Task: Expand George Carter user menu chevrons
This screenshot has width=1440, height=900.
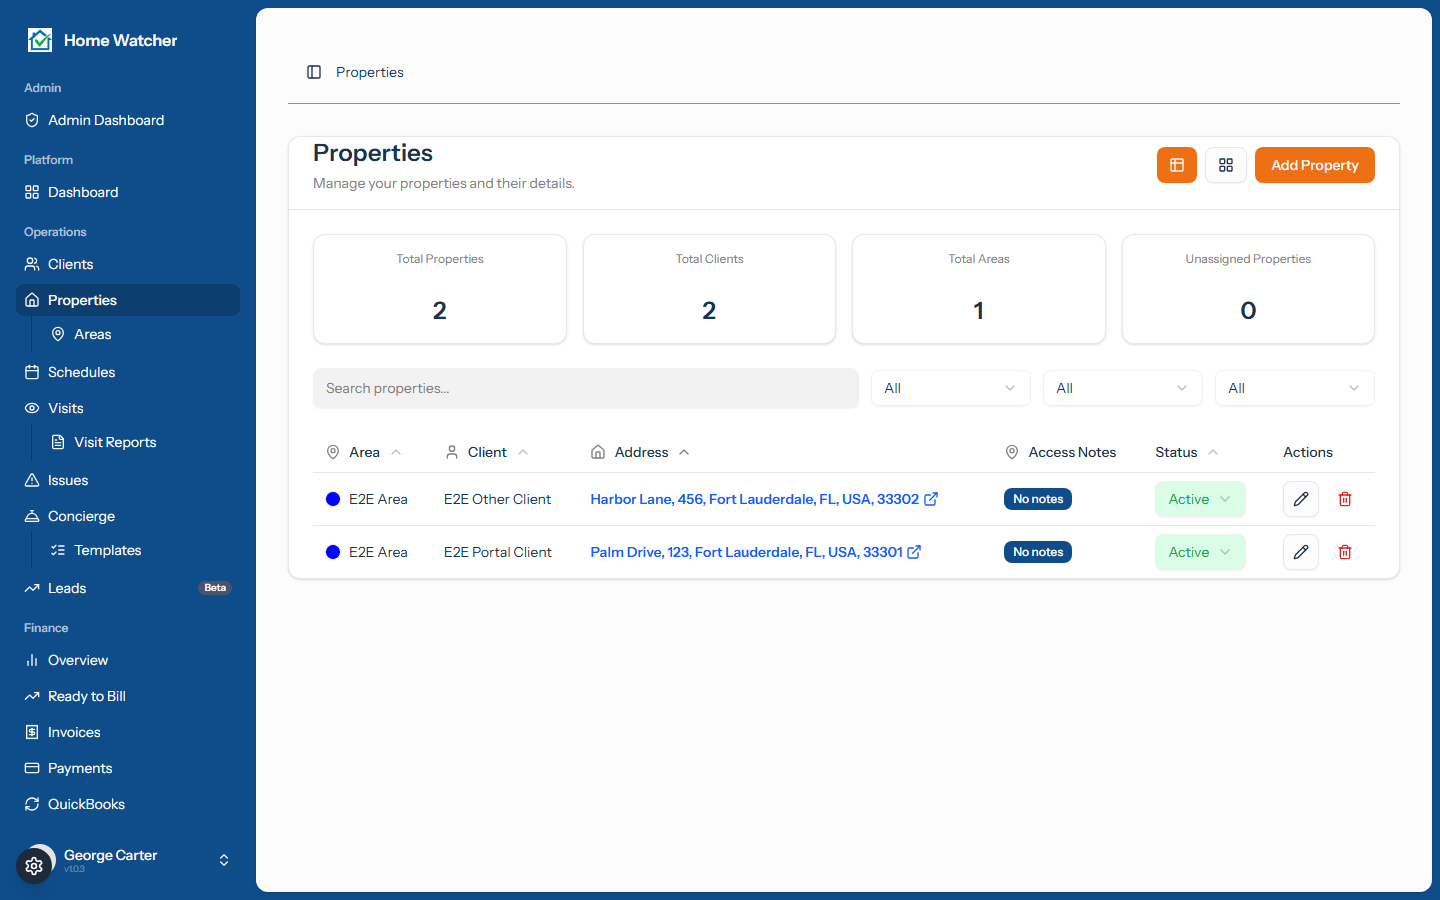Action: pos(224,860)
